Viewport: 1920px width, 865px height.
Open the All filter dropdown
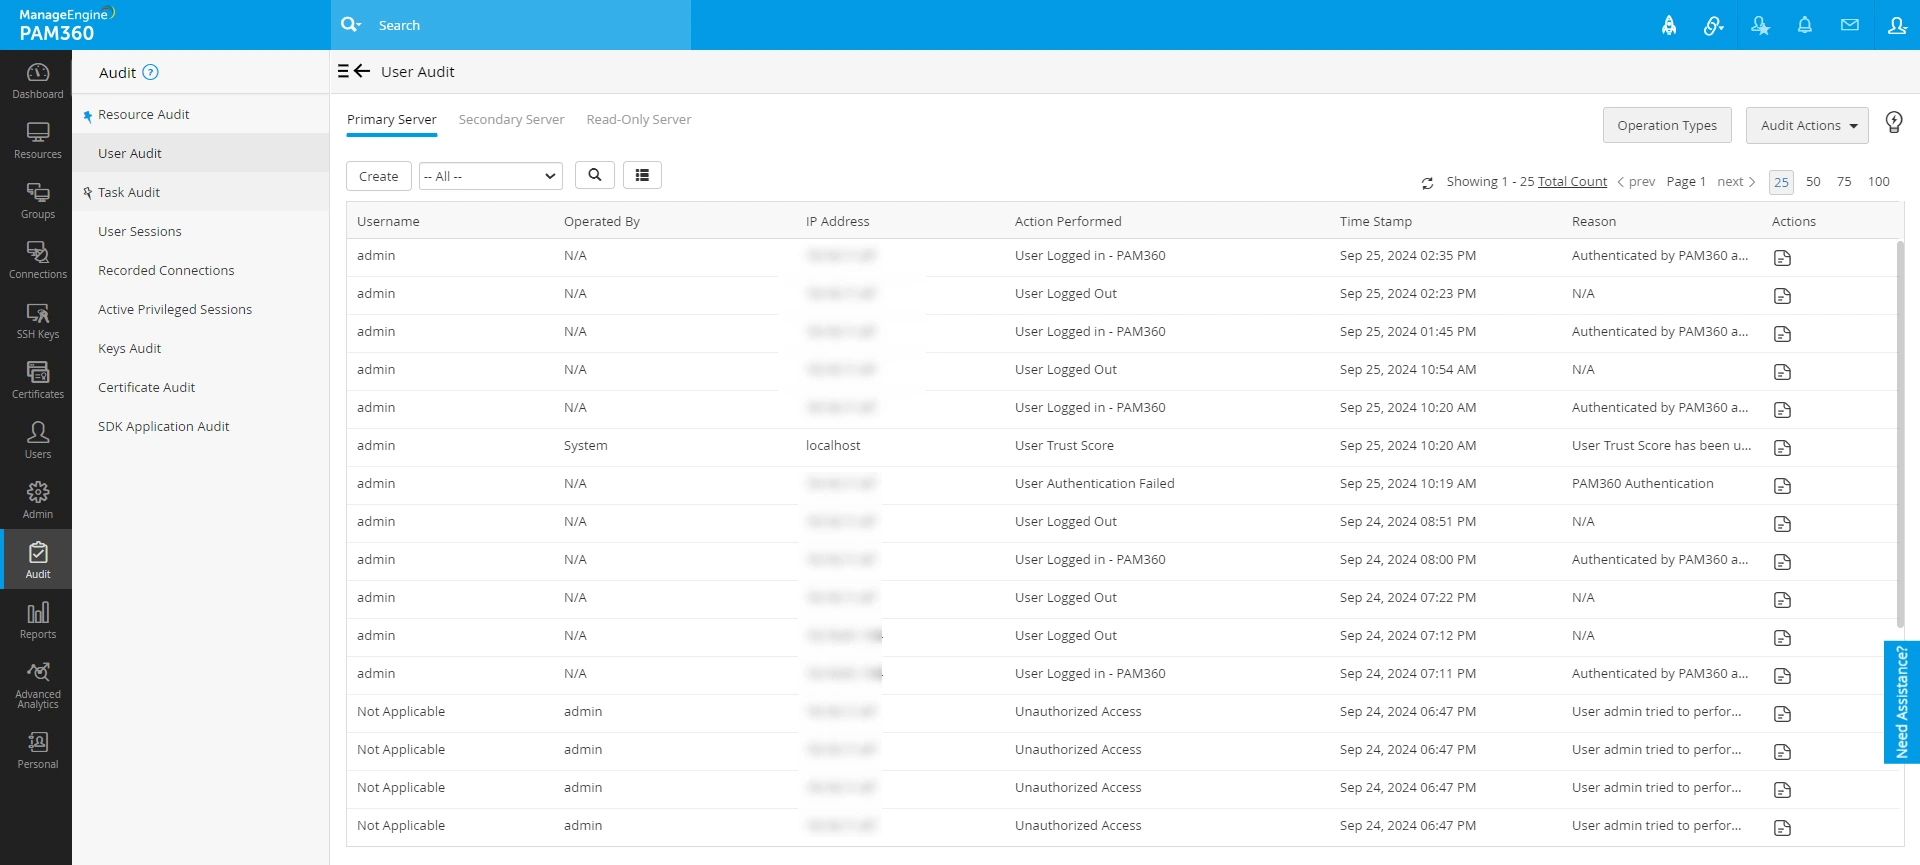pos(490,176)
